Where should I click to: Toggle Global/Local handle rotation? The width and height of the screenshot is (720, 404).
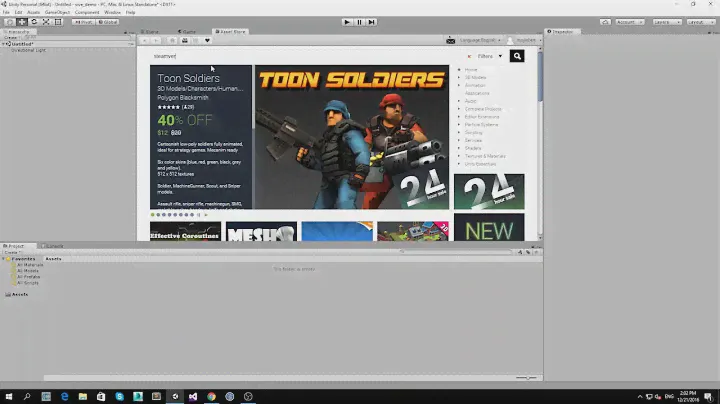point(108,21)
